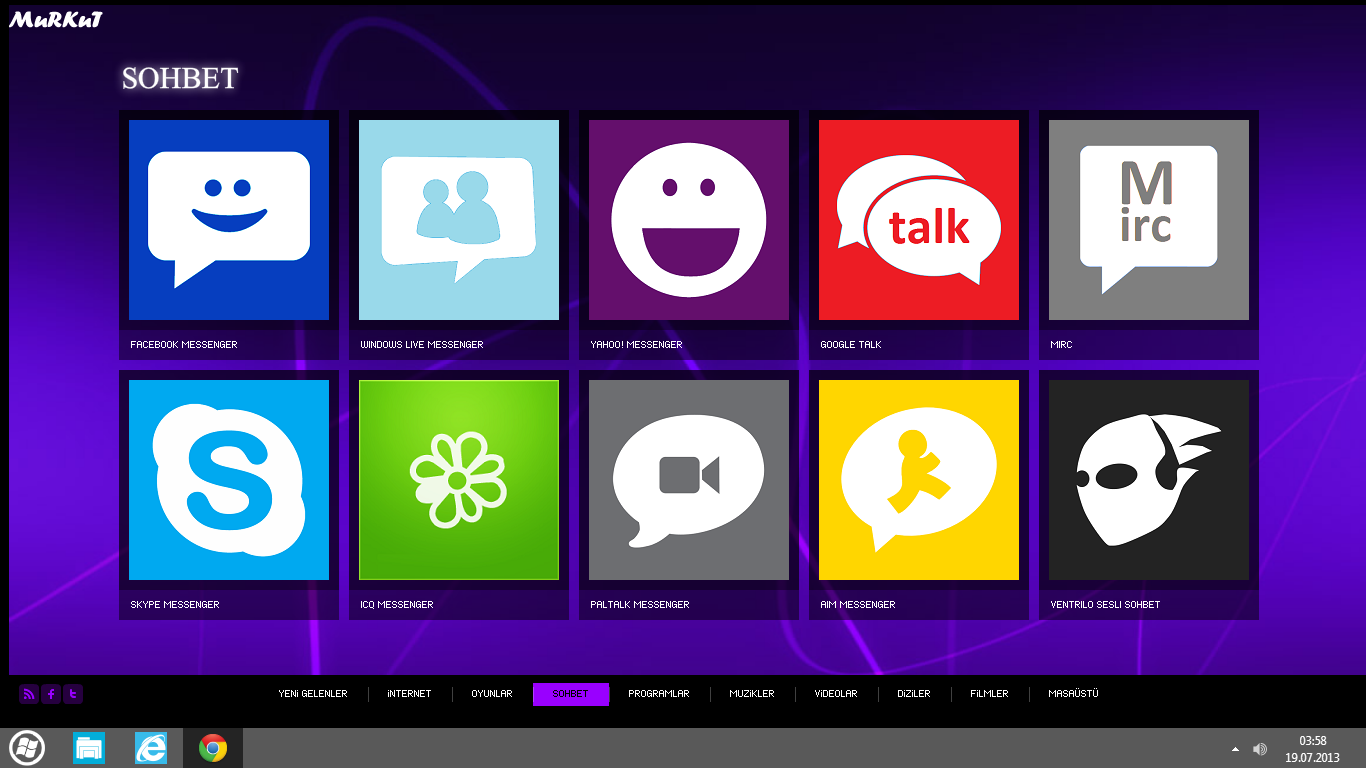The width and height of the screenshot is (1366, 768).
Task: Go to the VİDEOLAR tab
Action: coord(836,694)
